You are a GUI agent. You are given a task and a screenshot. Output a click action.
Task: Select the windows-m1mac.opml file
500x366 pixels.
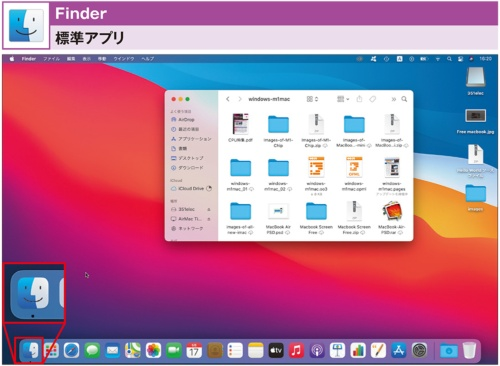pyautogui.click(x=354, y=174)
